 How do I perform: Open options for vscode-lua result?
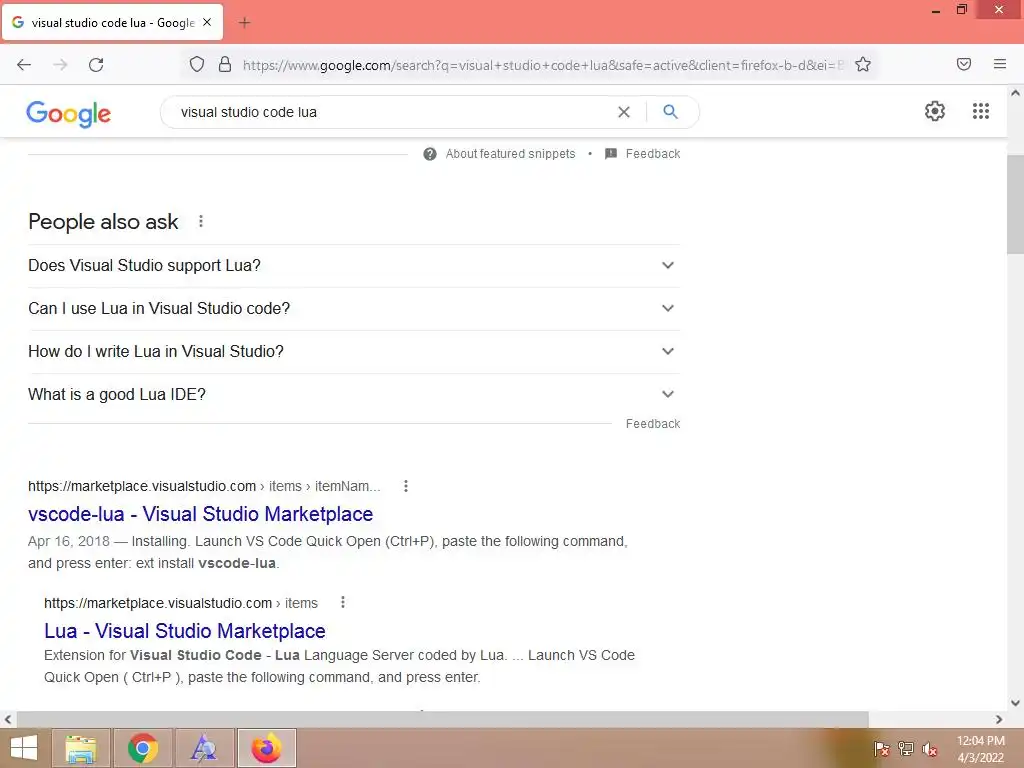pos(406,486)
